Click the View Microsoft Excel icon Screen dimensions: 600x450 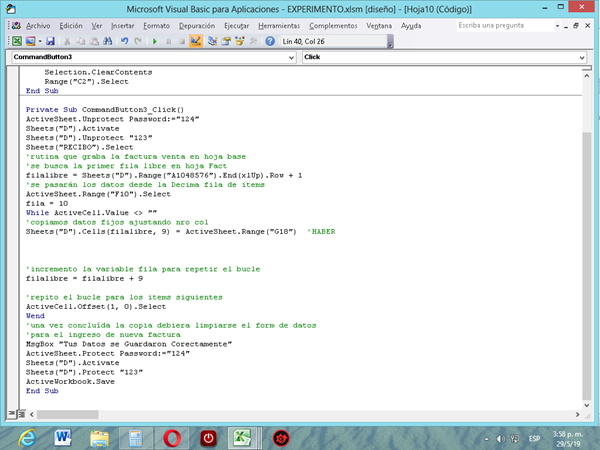[17, 41]
